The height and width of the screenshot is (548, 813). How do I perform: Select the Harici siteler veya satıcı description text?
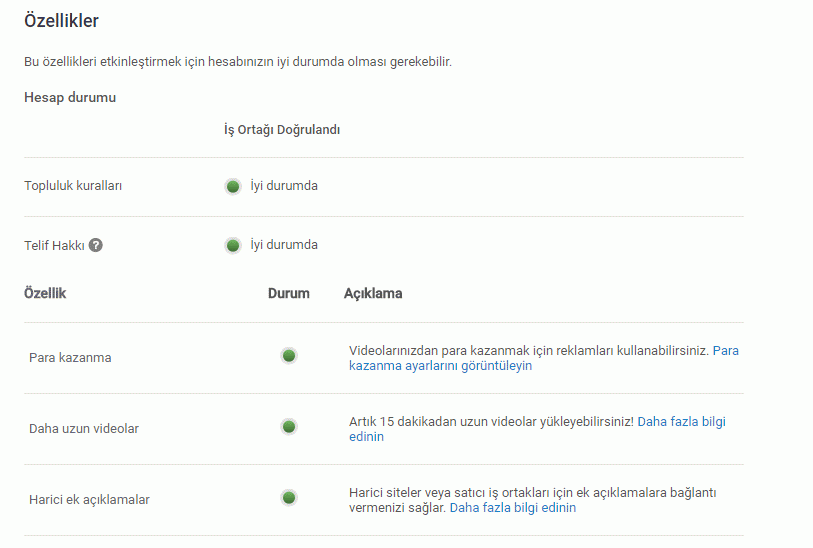coord(532,500)
